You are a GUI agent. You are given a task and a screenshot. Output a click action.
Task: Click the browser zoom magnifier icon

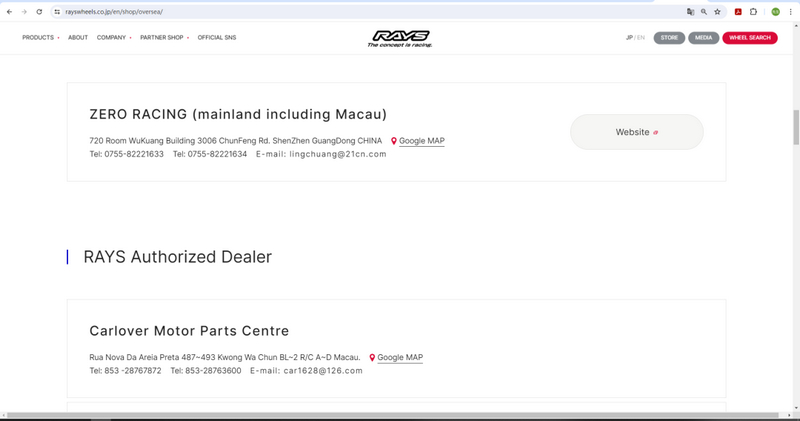tap(704, 12)
